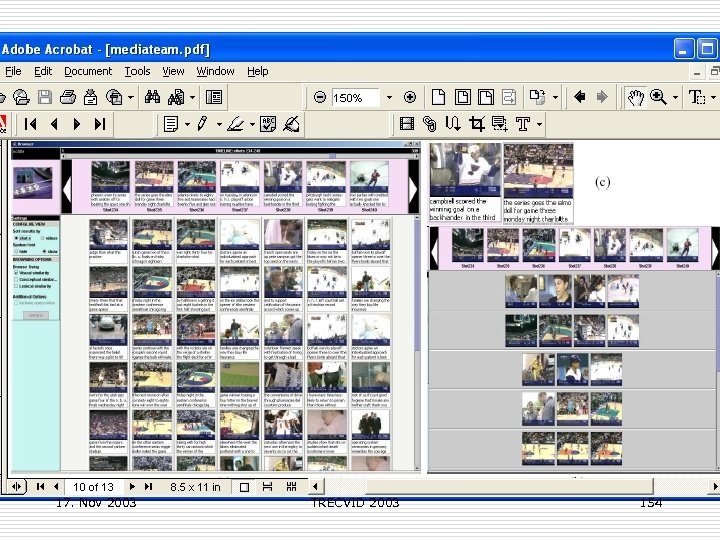Toggle the navigation pane icon
The image size is (720, 540).
214,97
